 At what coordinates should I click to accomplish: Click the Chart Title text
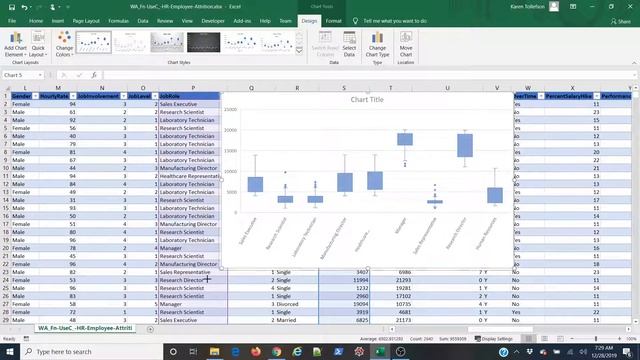(x=367, y=100)
